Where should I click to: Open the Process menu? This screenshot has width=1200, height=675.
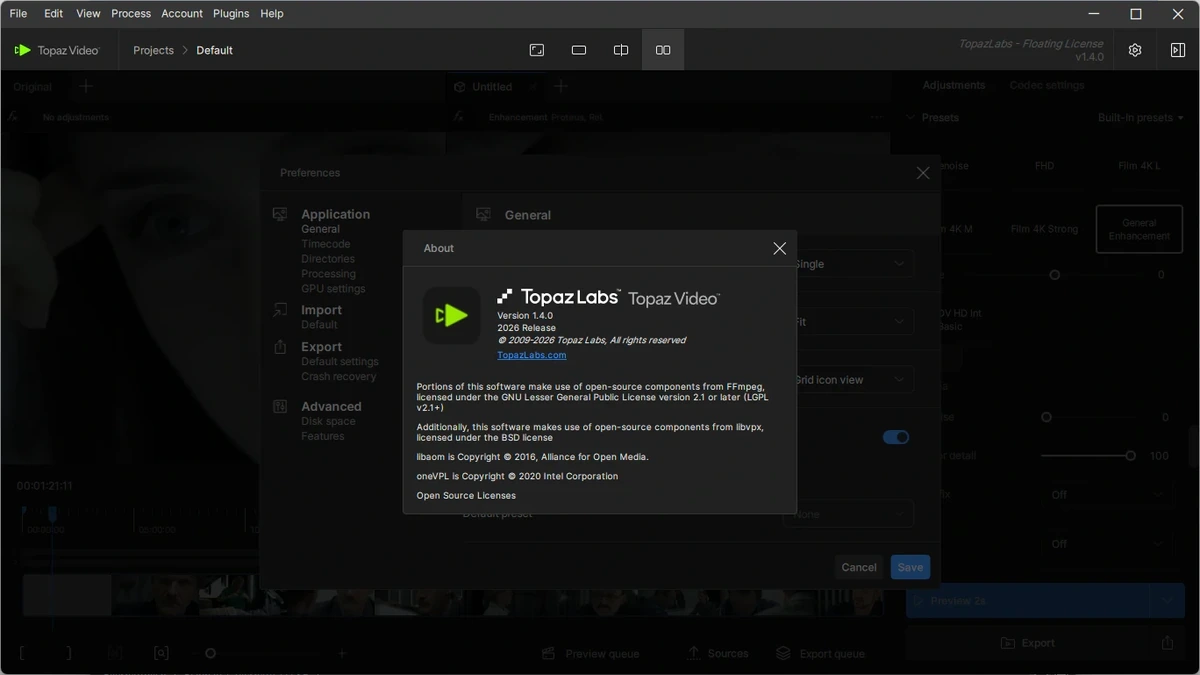131,14
